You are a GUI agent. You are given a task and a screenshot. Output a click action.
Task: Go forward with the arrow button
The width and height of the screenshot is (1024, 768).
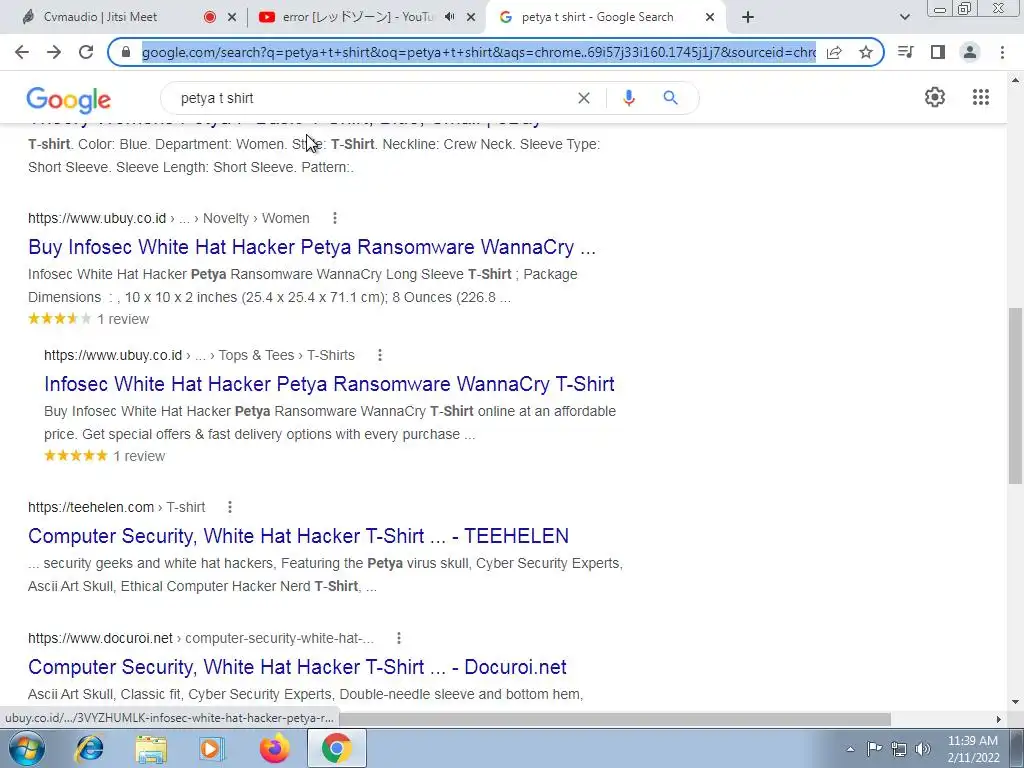[54, 52]
